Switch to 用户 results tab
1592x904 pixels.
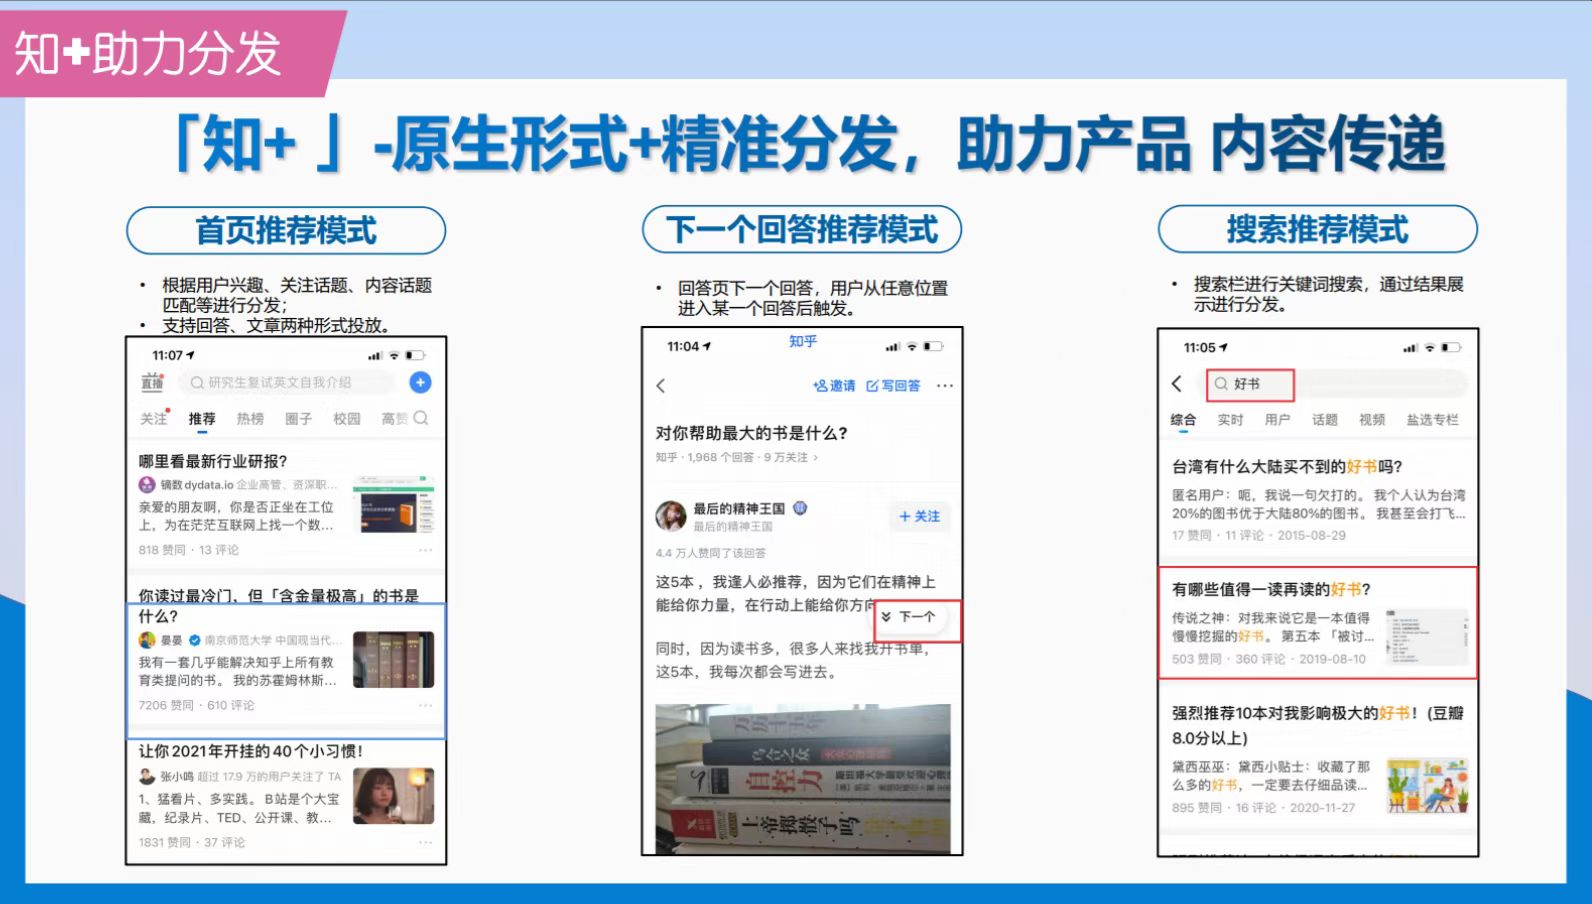tap(1277, 420)
